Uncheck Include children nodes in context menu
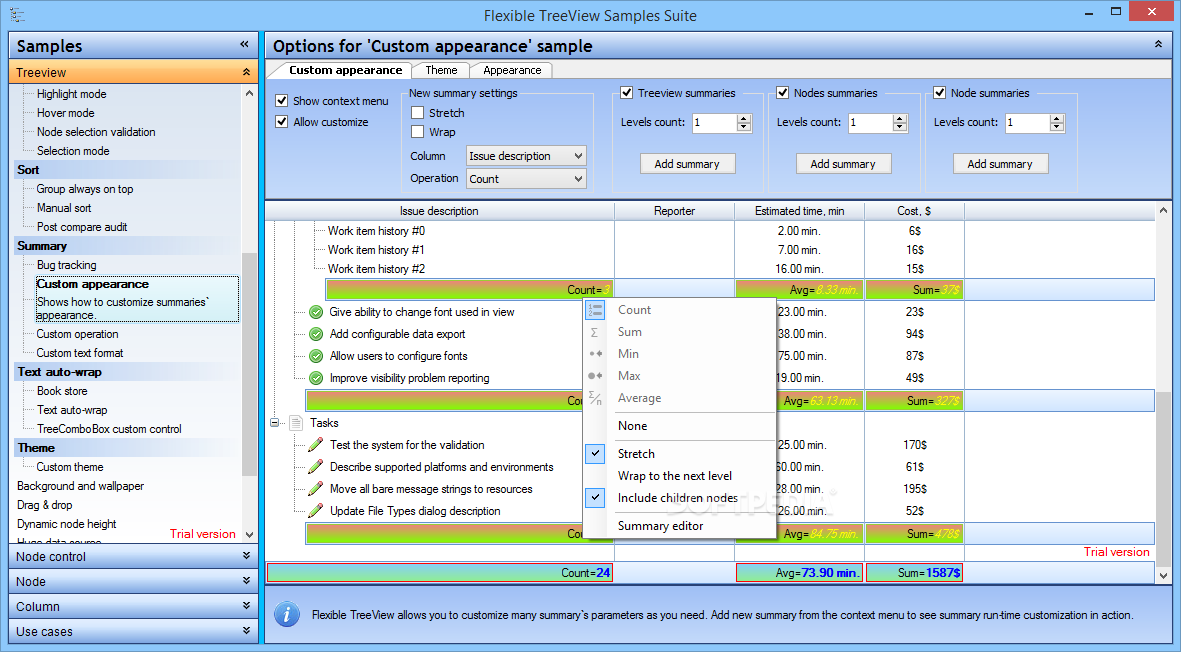1181x652 pixels. click(x=595, y=498)
